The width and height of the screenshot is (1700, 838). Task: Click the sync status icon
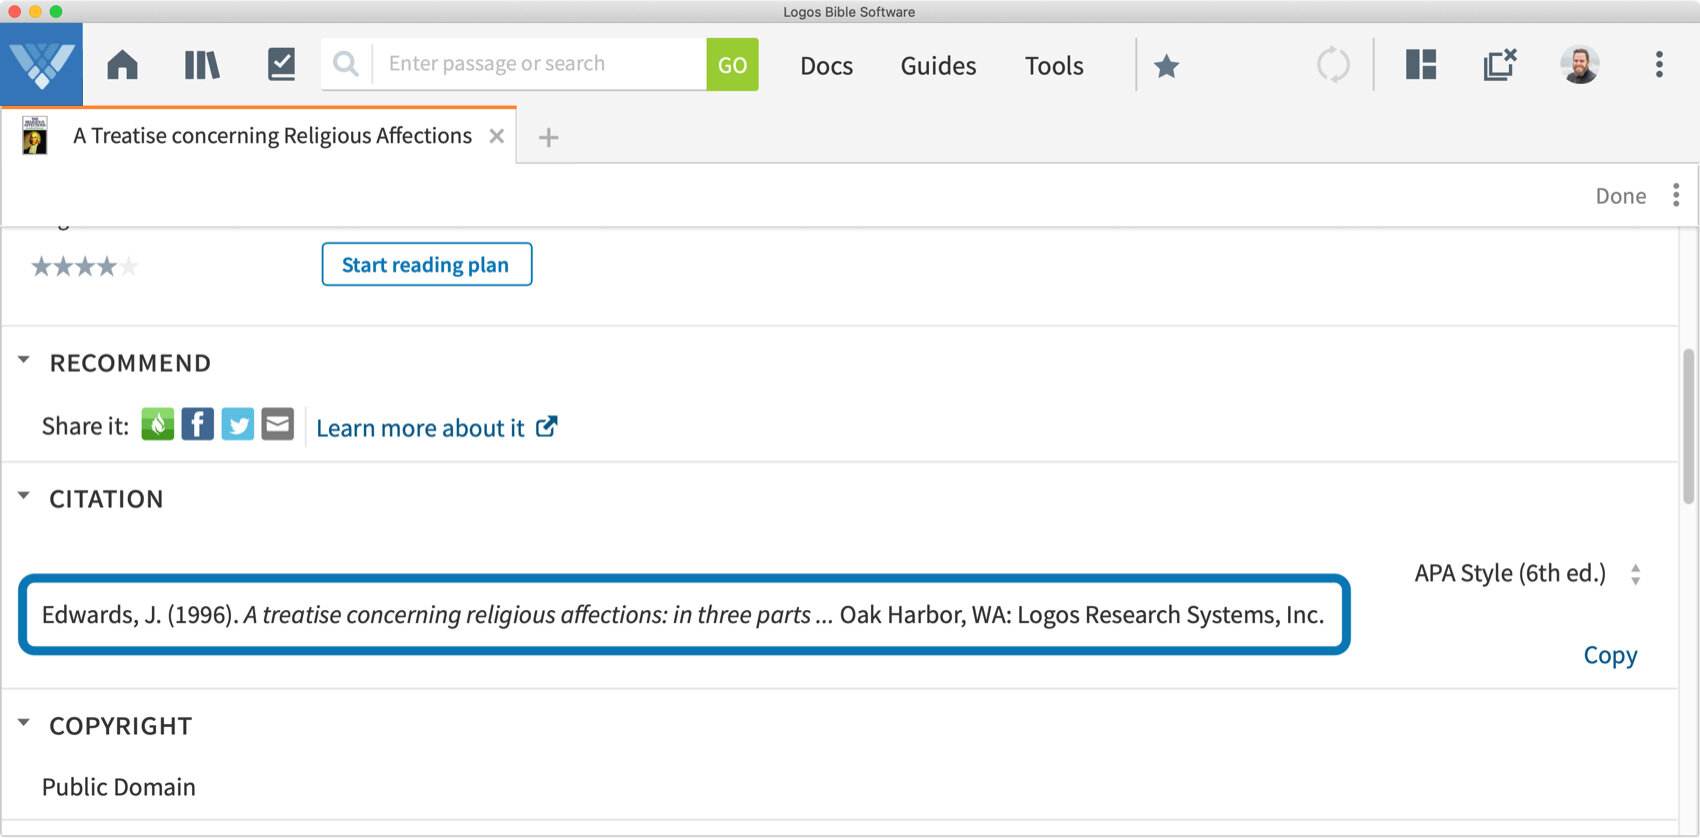[1333, 65]
